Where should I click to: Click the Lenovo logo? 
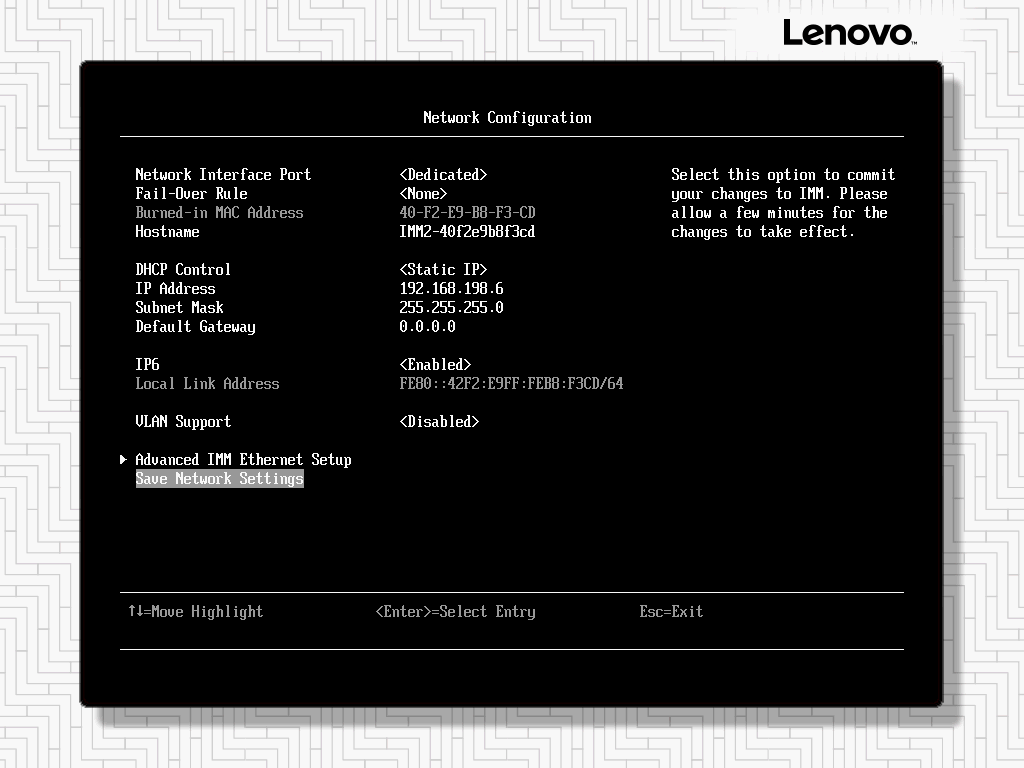[850, 33]
